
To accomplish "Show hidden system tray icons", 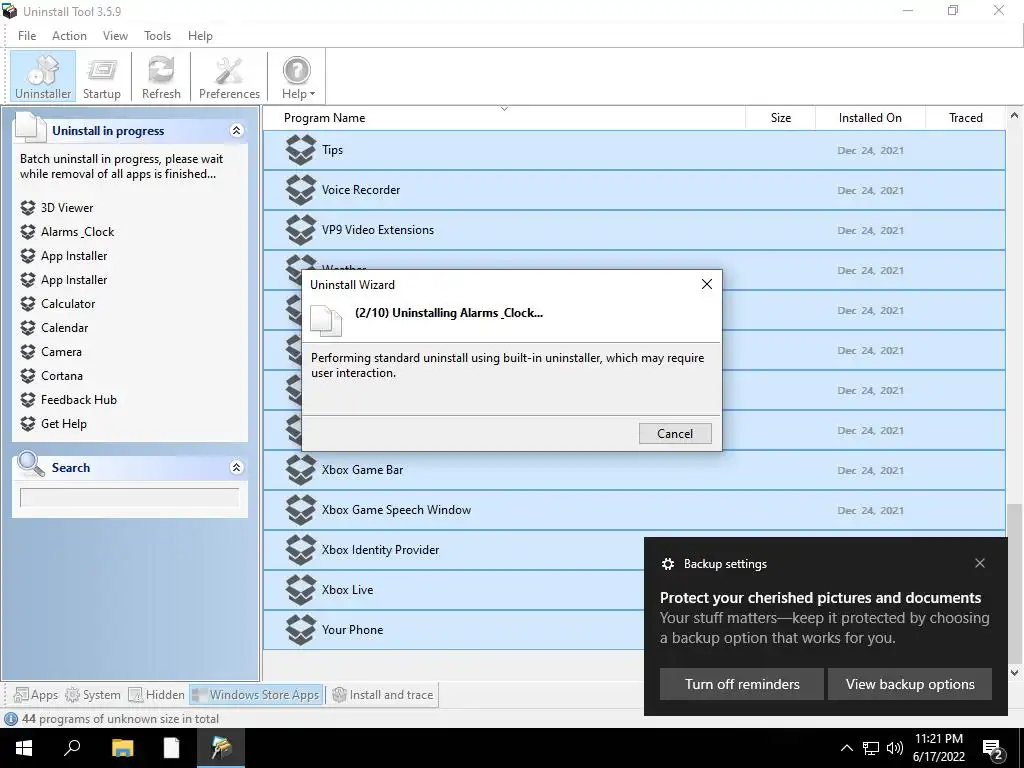I will pos(846,748).
